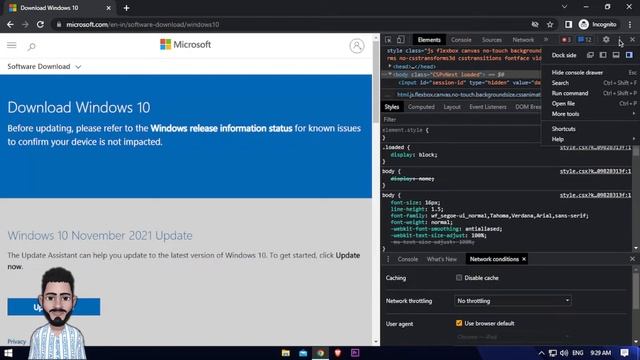The height and width of the screenshot is (360, 640).
Task: Open Premiere Pro from the taskbar
Action: [355, 353]
